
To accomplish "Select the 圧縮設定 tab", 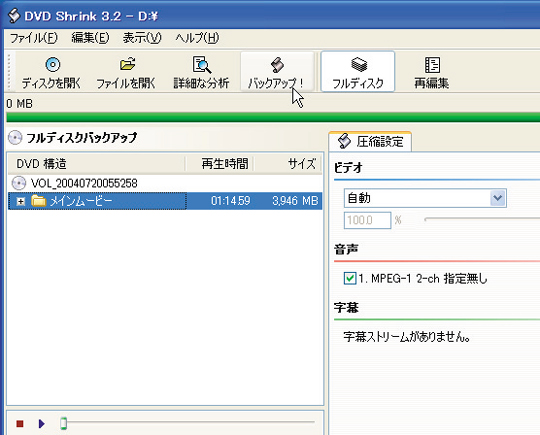I will click(370, 142).
